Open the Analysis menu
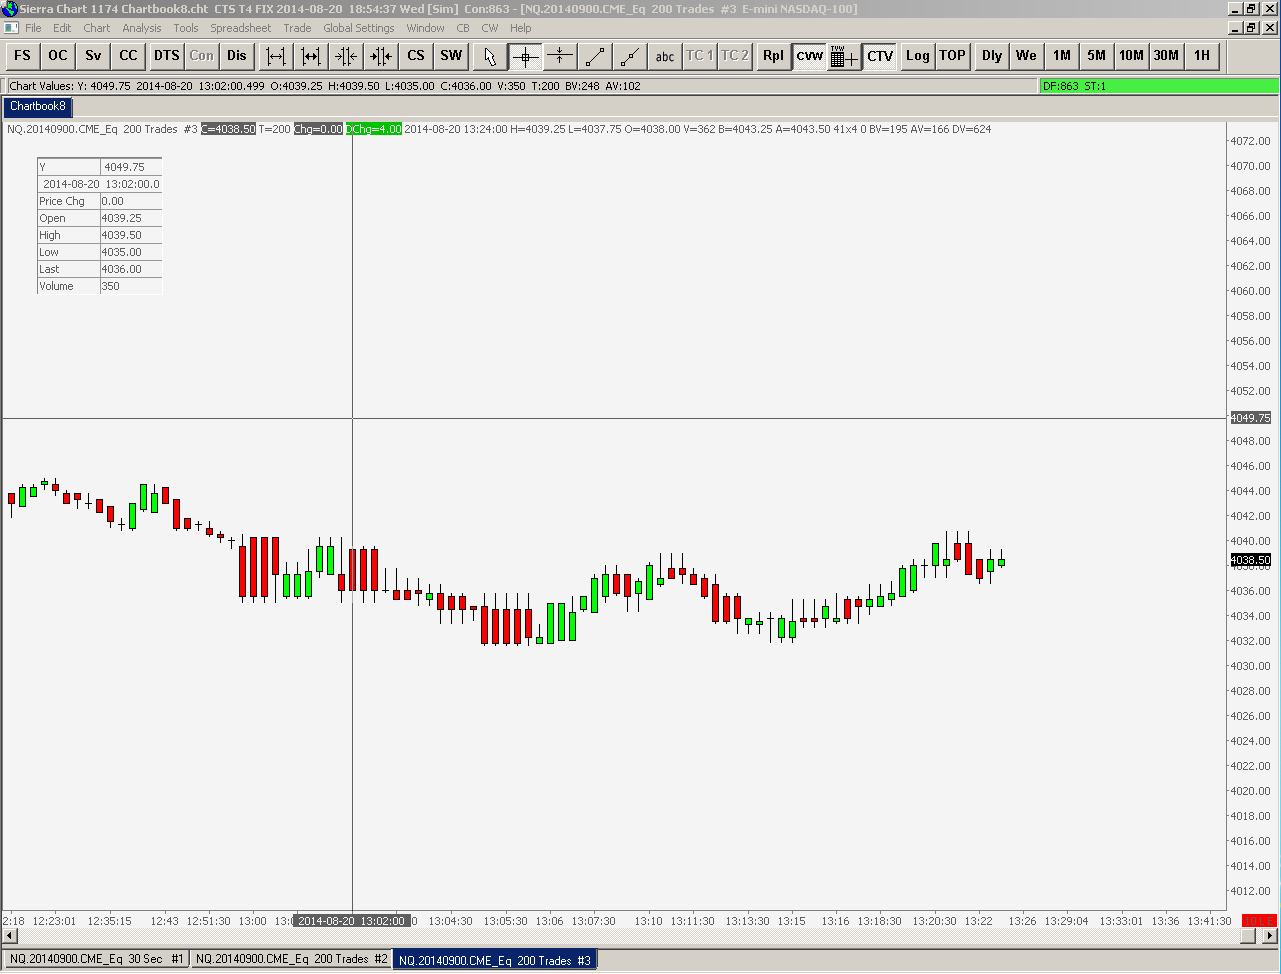 (x=142, y=28)
